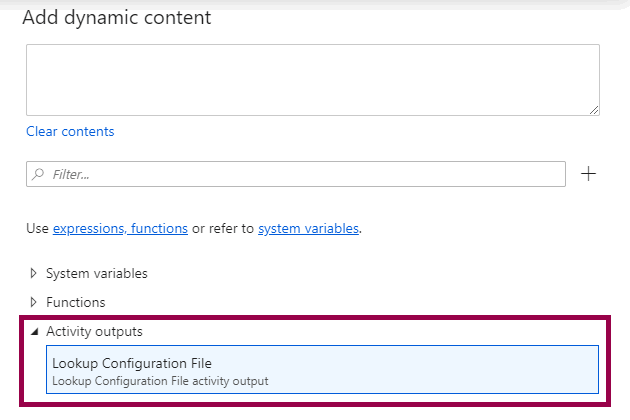This screenshot has height=420, width=630.
Task: Collapse the Activity outputs arrow
Action: pyautogui.click(x=33, y=331)
